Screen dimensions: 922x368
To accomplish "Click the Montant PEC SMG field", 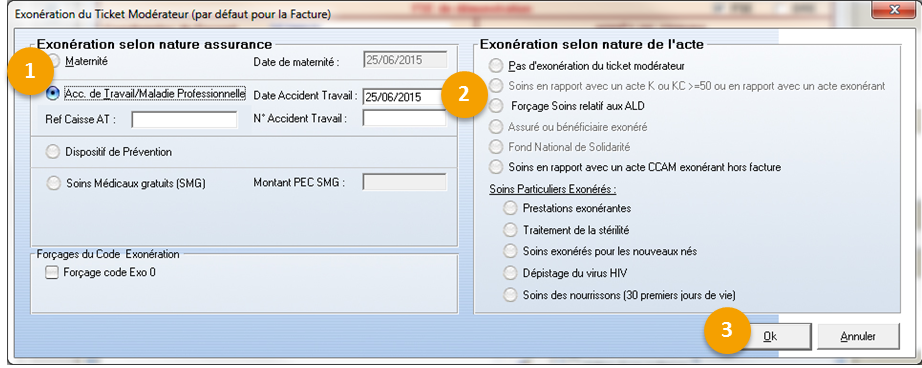I will (x=405, y=182).
